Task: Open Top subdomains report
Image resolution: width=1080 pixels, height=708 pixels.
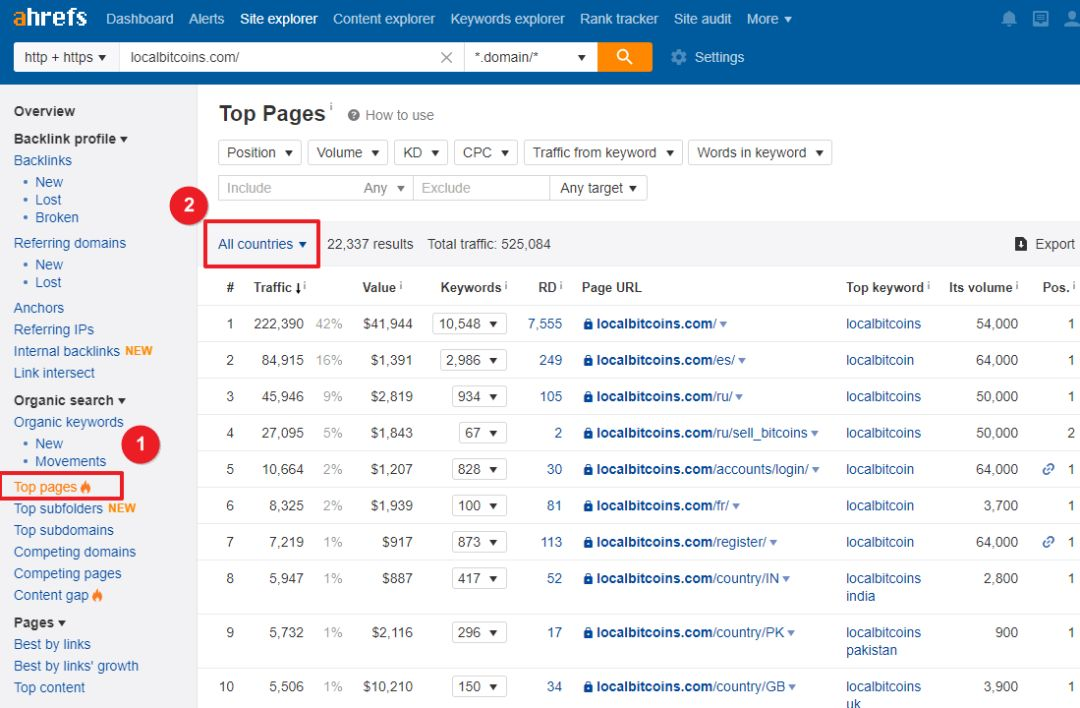Action: 63,530
